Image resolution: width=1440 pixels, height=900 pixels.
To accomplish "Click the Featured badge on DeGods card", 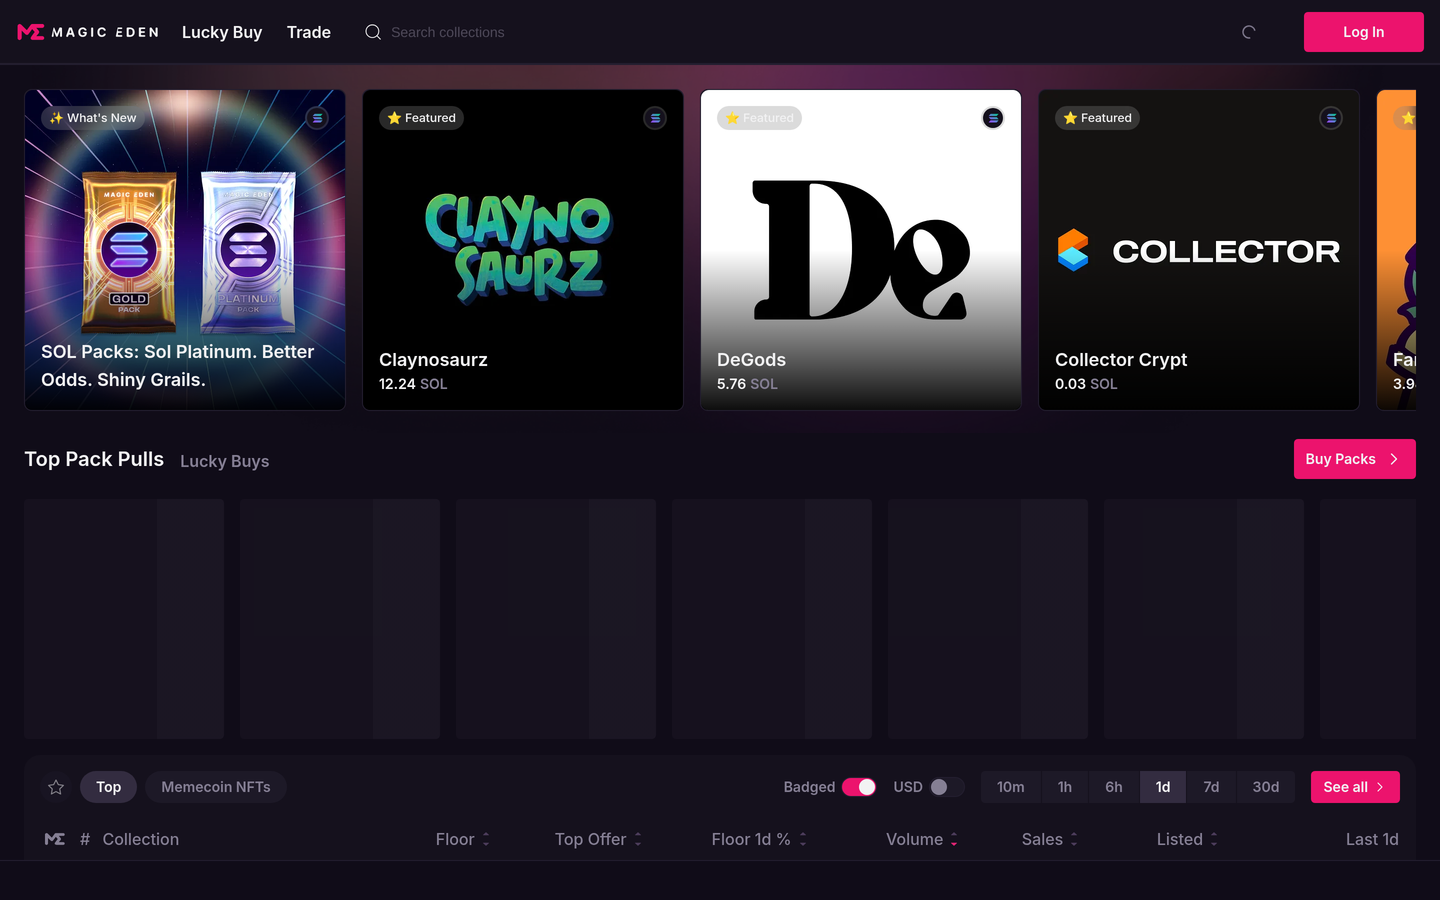I will (759, 118).
